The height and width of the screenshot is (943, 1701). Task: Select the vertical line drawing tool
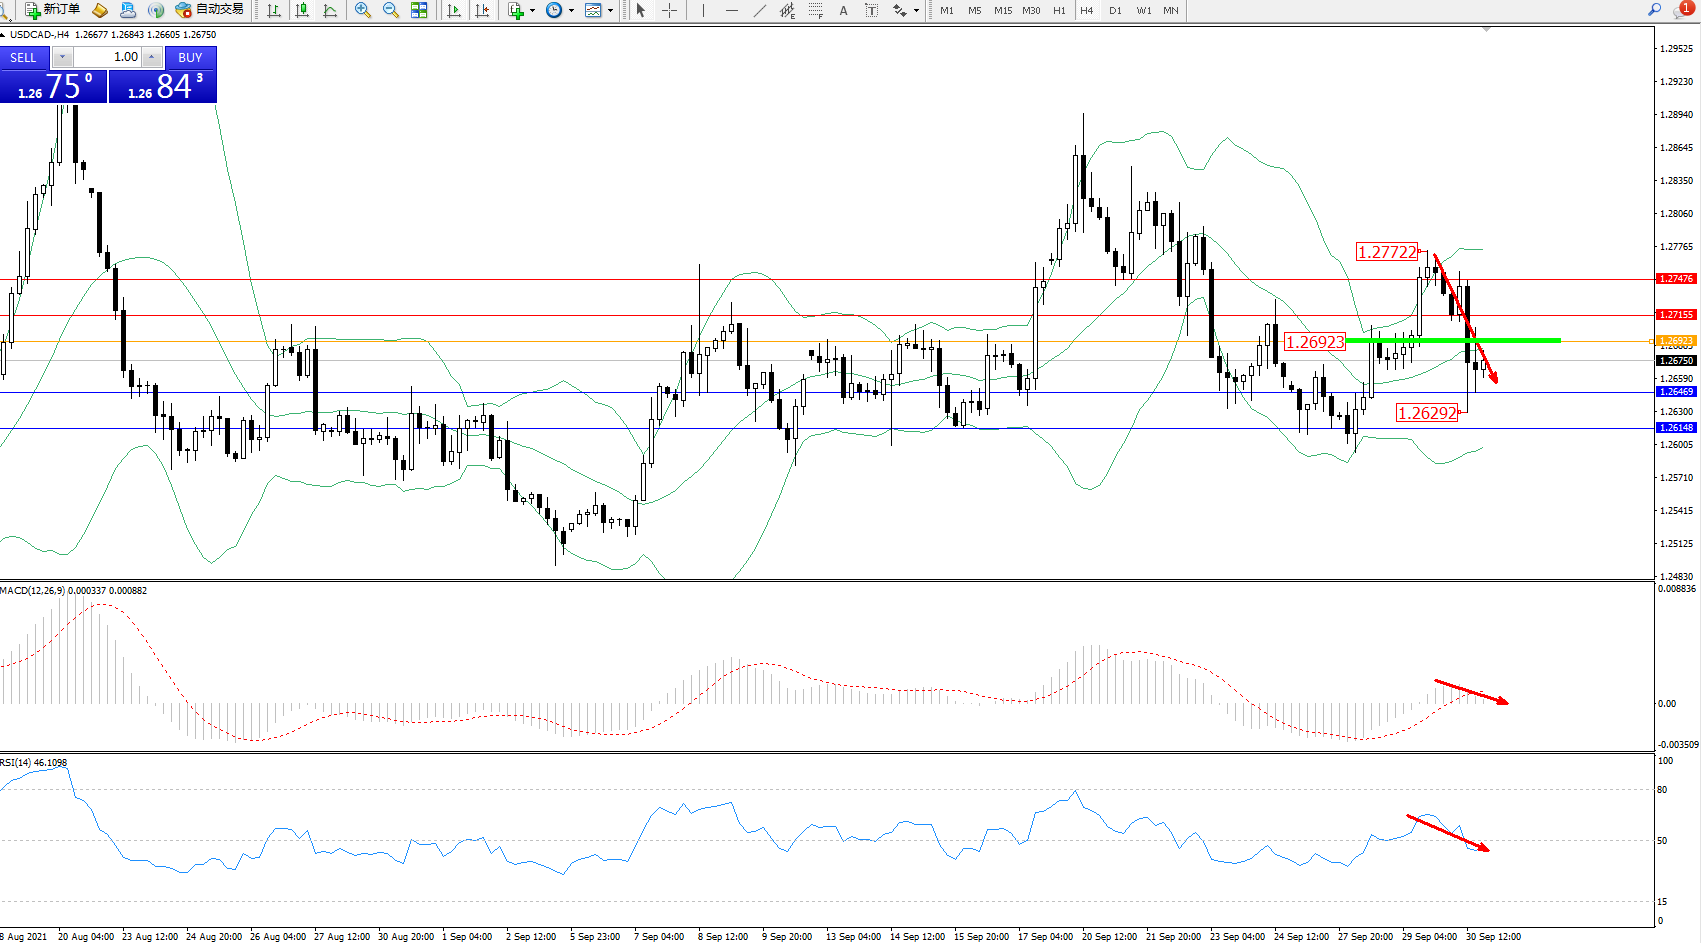tap(703, 10)
